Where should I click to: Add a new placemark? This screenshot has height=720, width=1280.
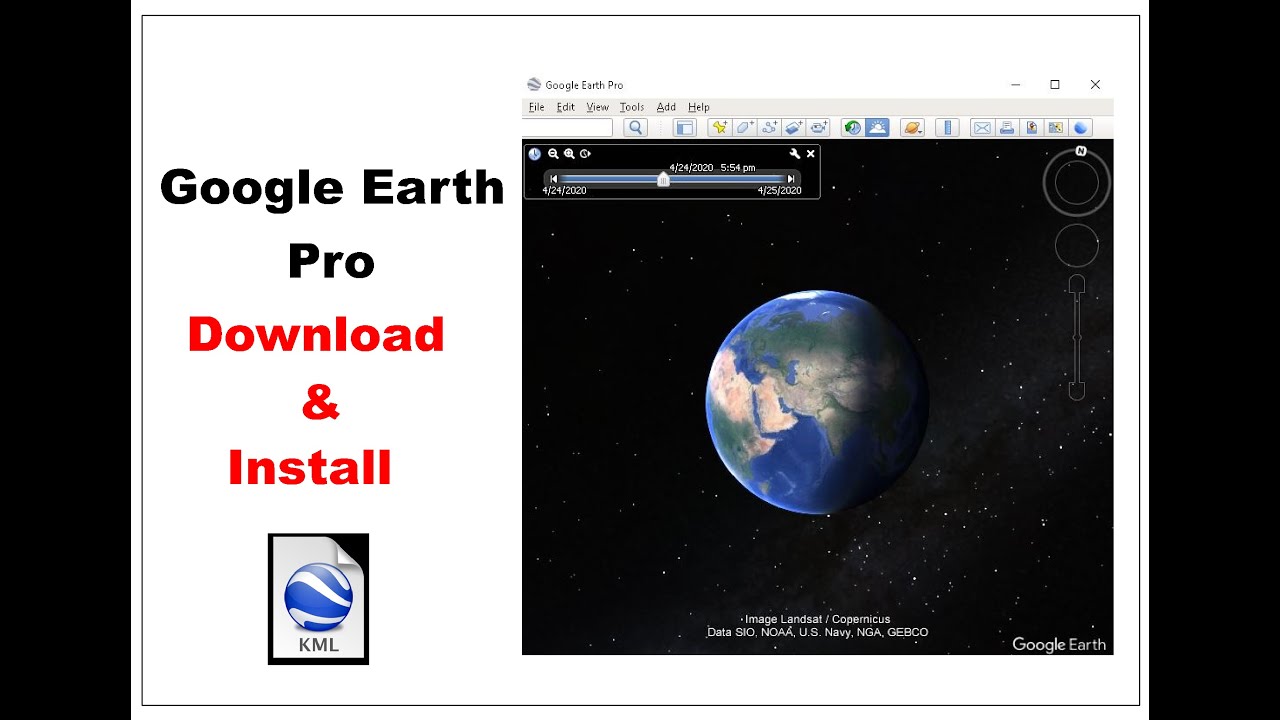[x=719, y=127]
